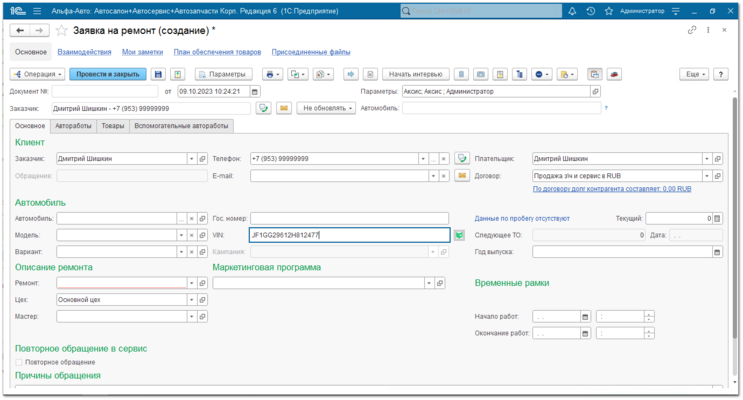Save the document with the floppy disk icon
The width and height of the screenshot is (743, 400).
pyautogui.click(x=158, y=74)
